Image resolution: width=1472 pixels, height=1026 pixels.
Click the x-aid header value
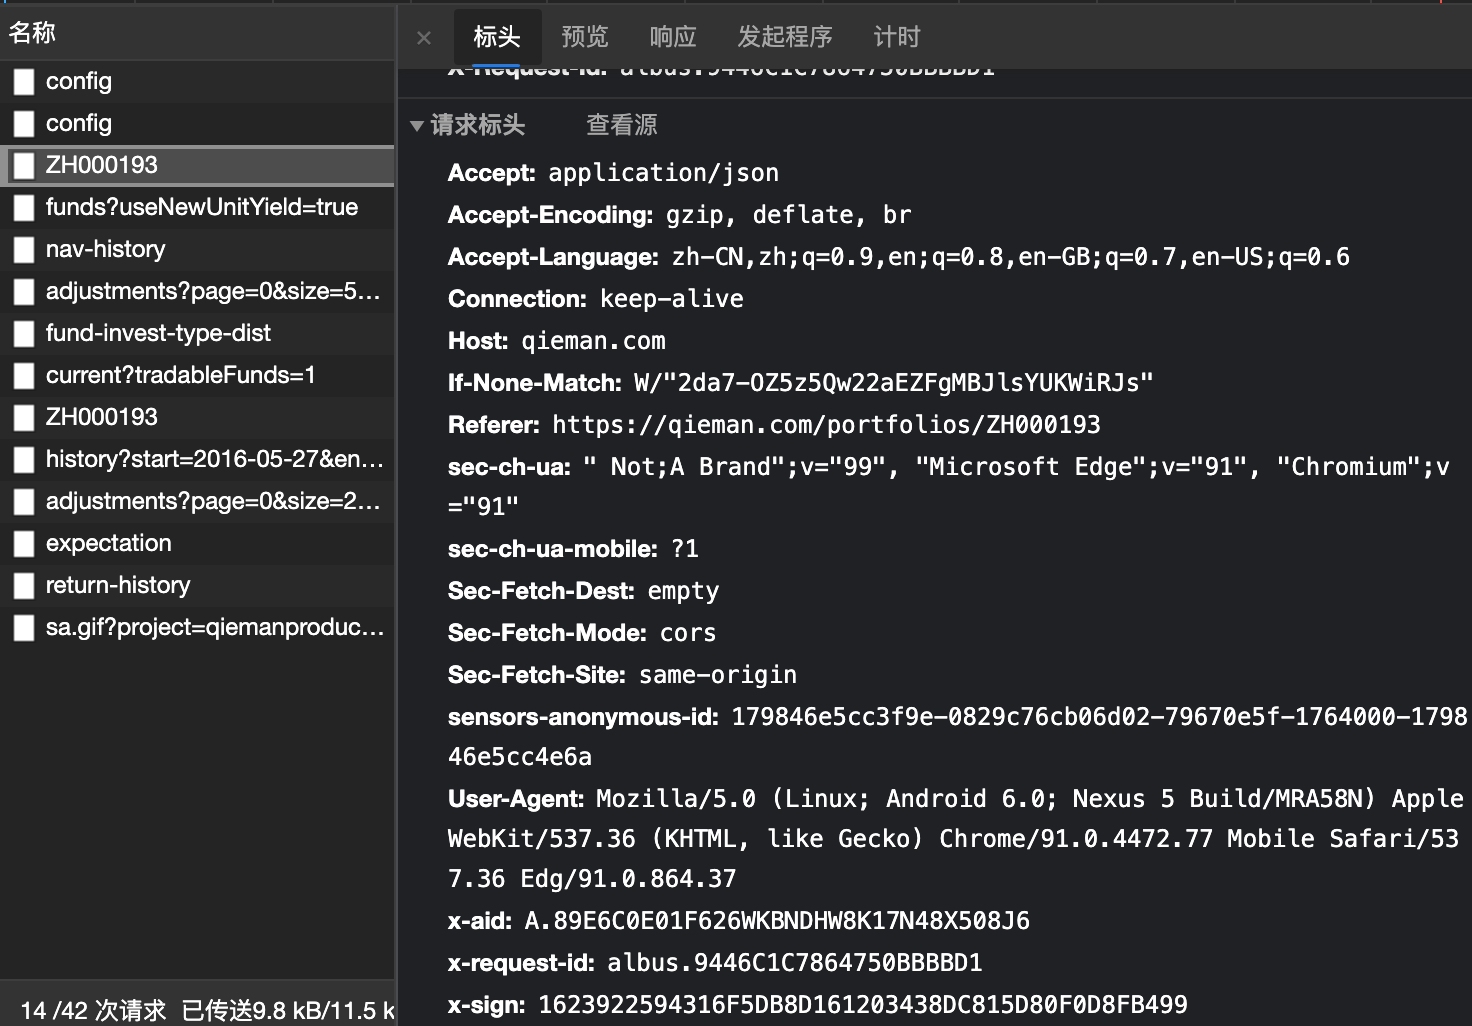(x=777, y=921)
